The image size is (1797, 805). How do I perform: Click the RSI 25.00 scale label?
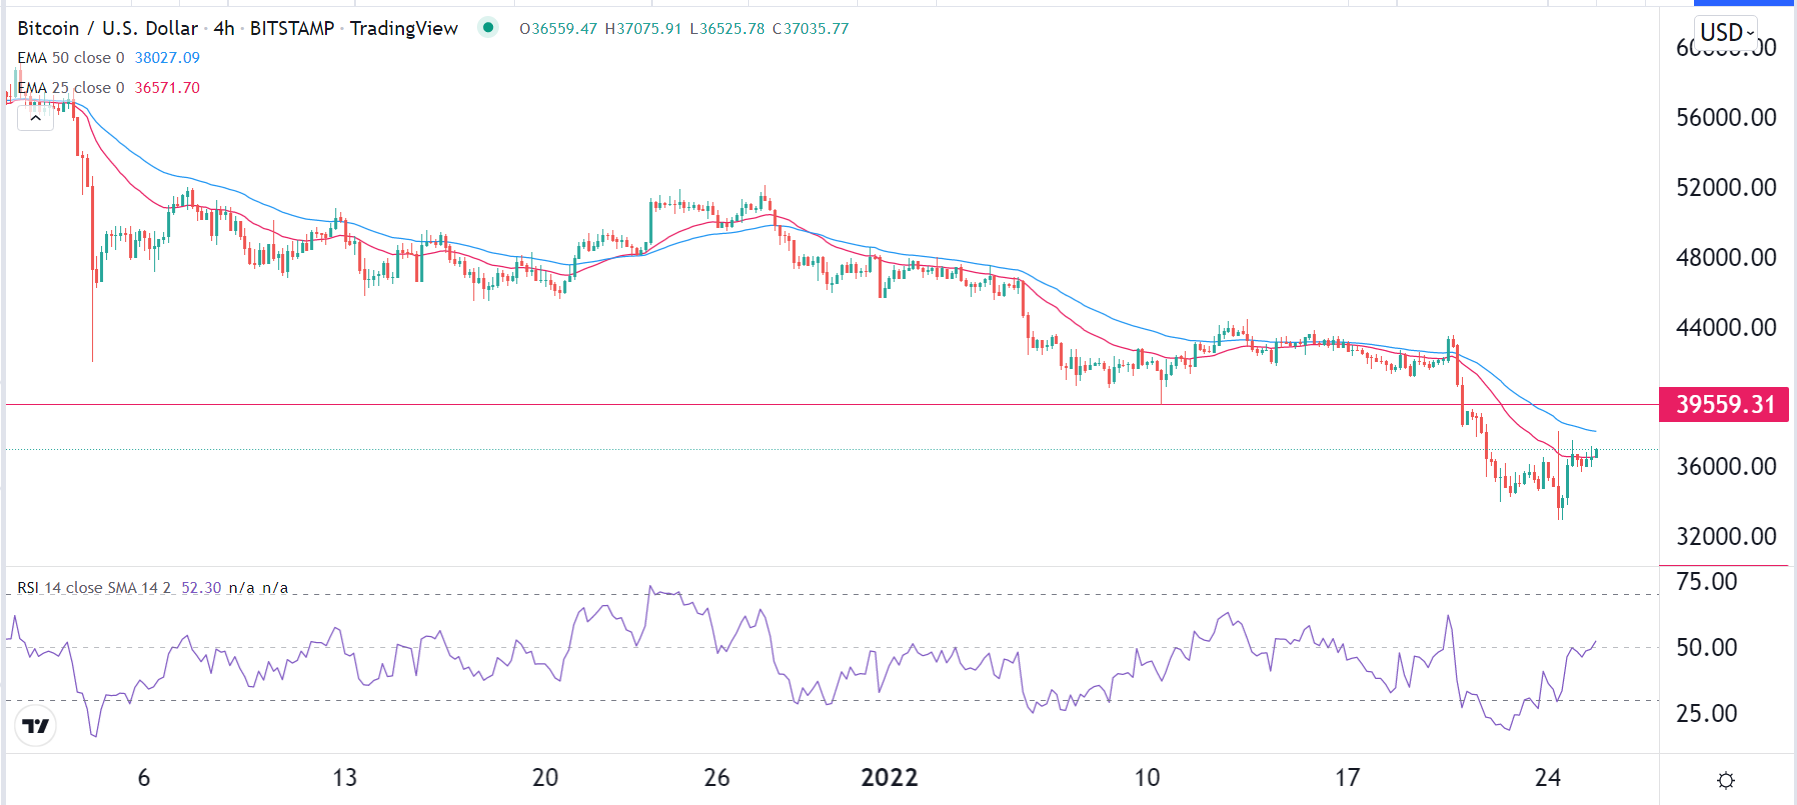(x=1706, y=714)
